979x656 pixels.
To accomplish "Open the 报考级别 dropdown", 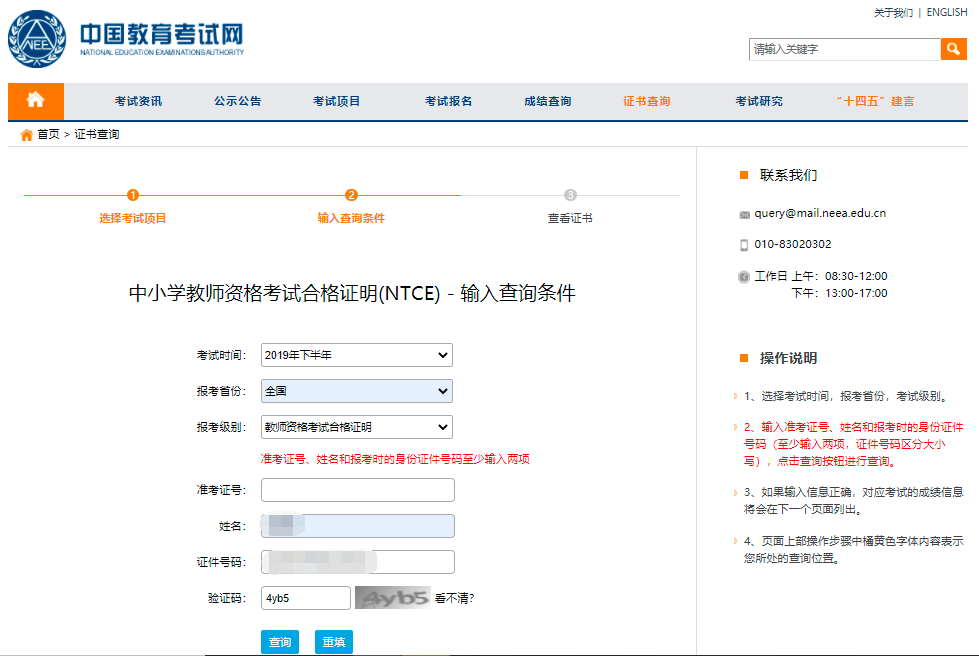I will pos(356,426).
